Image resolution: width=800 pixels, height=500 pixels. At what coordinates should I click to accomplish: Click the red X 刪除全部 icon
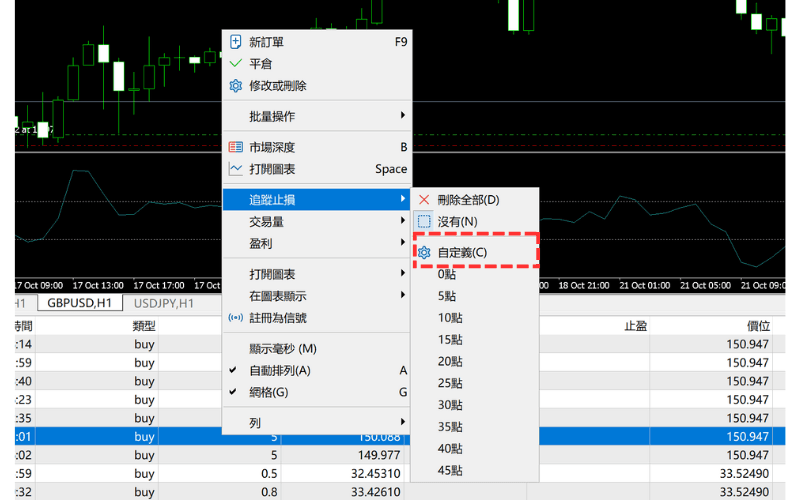click(424, 200)
